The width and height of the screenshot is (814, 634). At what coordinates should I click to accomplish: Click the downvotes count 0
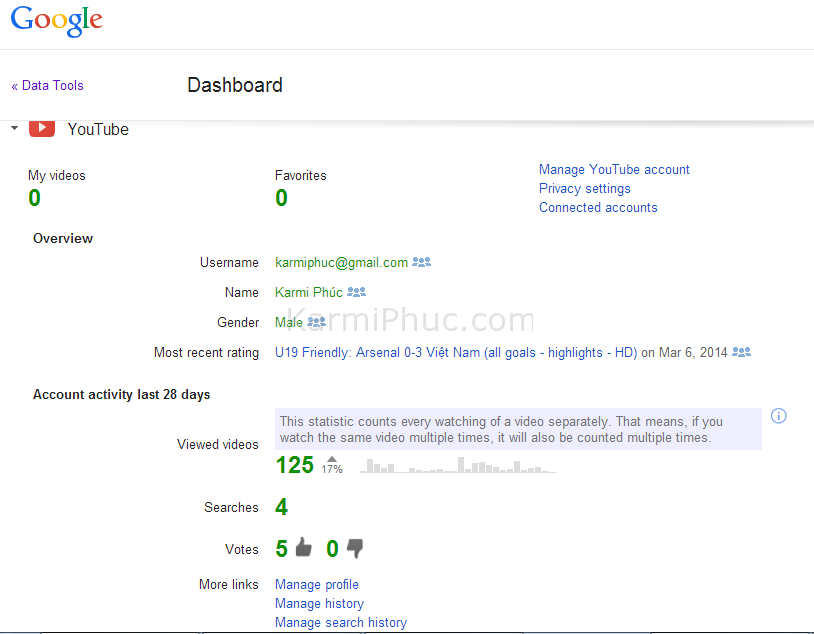coord(332,549)
